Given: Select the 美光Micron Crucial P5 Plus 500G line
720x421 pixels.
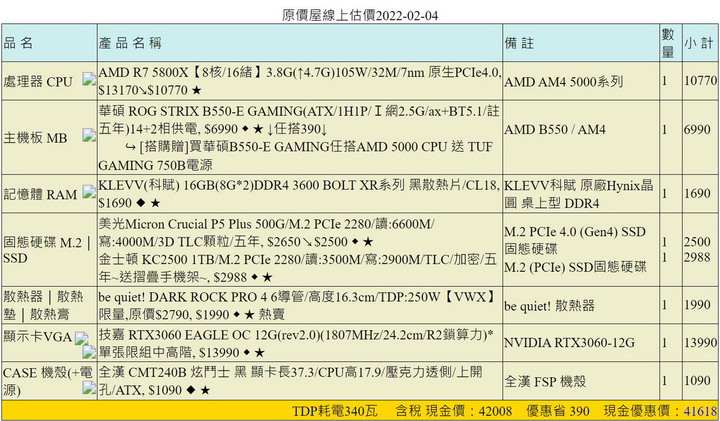Looking at the screenshot, I should [266, 233].
